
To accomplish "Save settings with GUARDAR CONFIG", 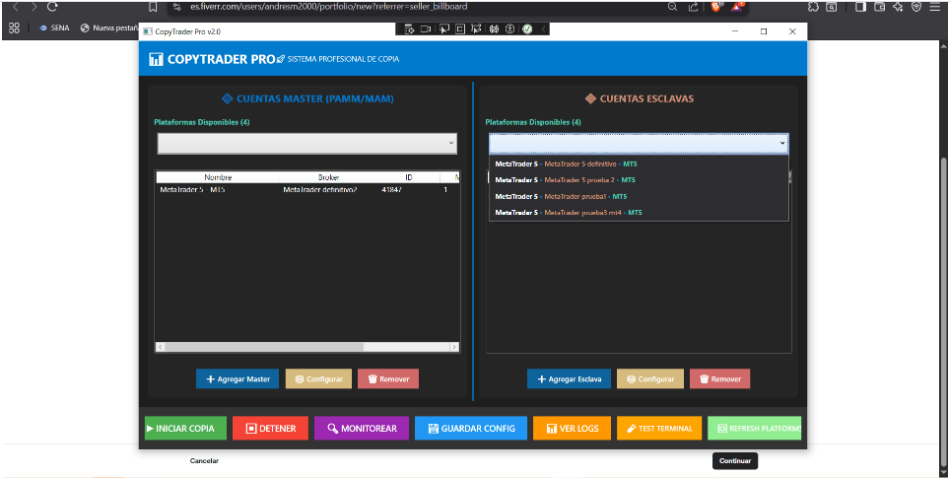I will click(x=471, y=428).
